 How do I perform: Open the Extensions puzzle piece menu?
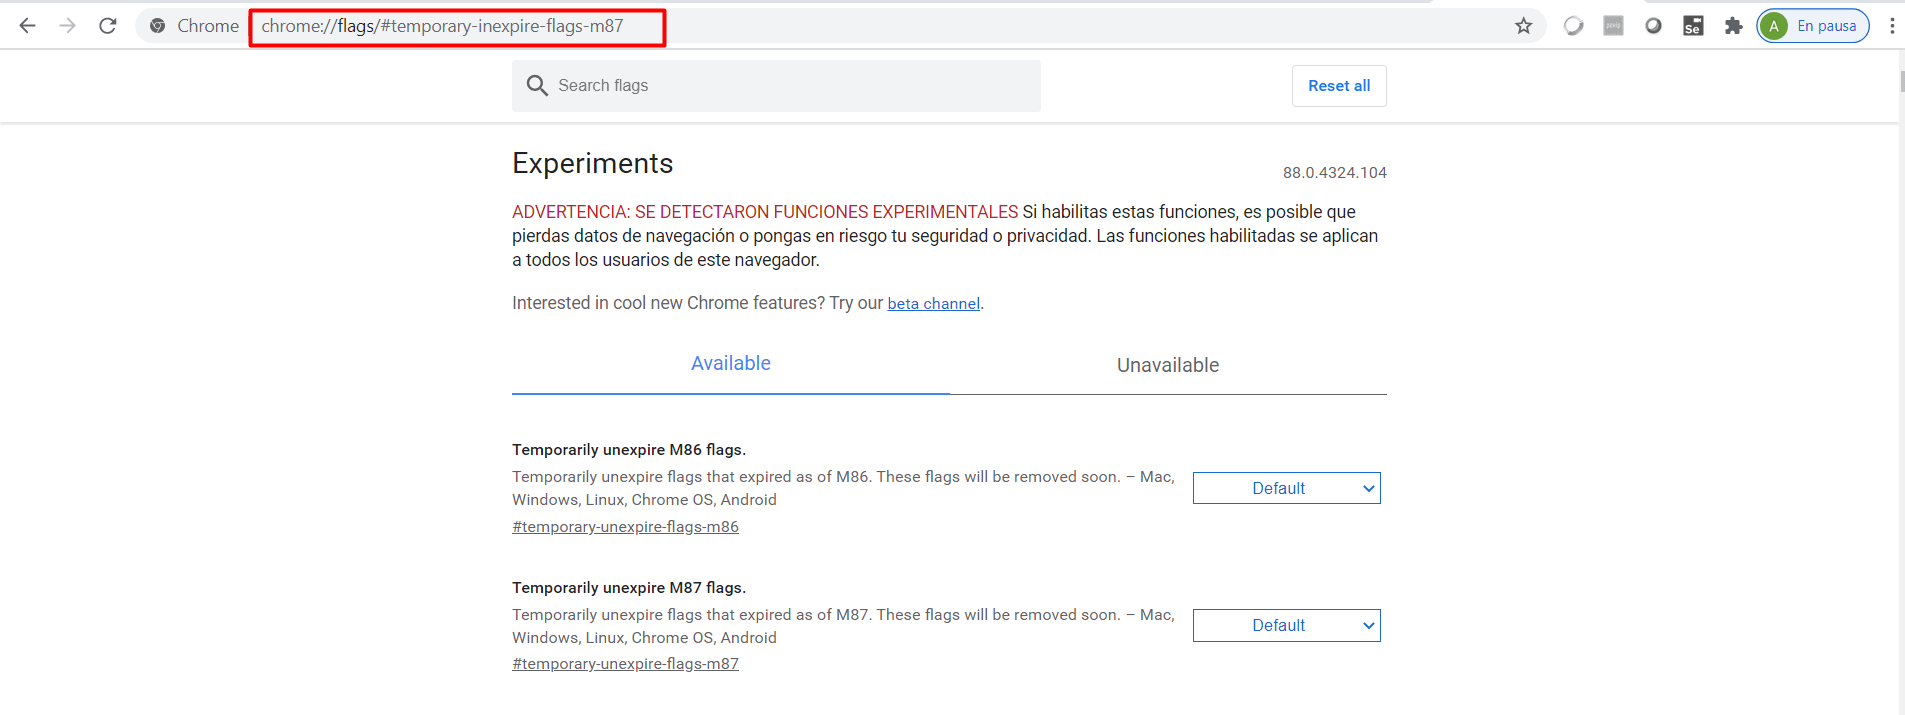[1733, 26]
